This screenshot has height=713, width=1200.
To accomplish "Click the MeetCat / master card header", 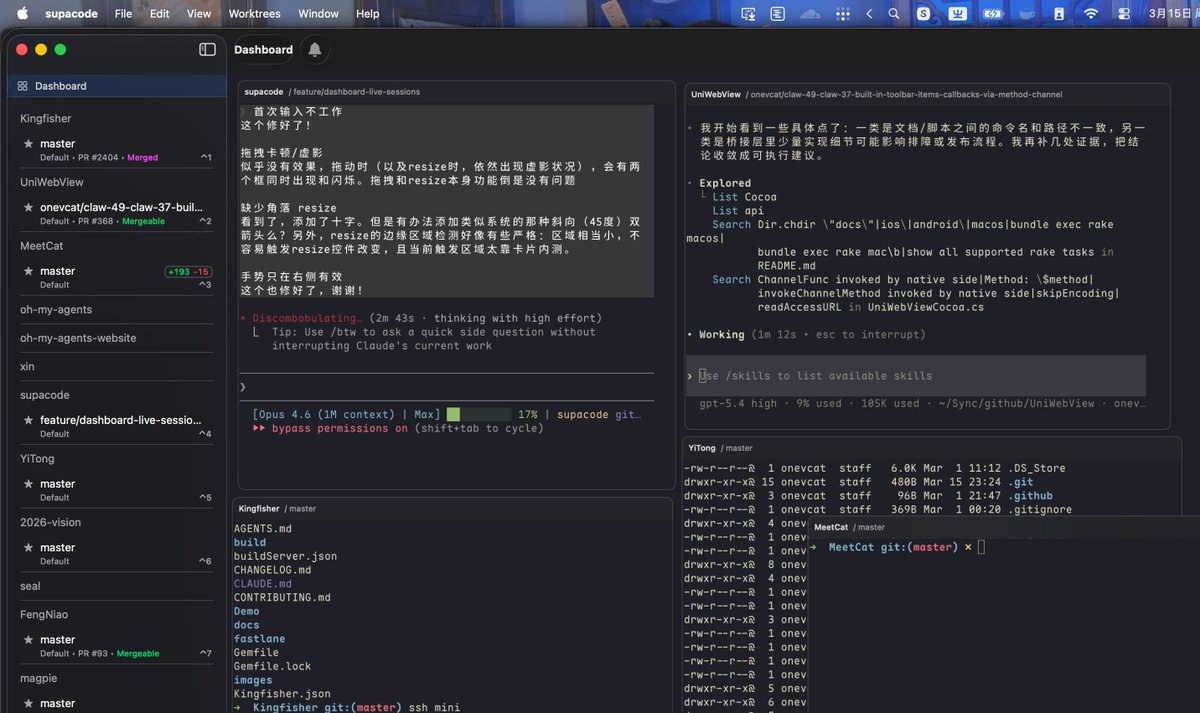I will [1004, 527].
